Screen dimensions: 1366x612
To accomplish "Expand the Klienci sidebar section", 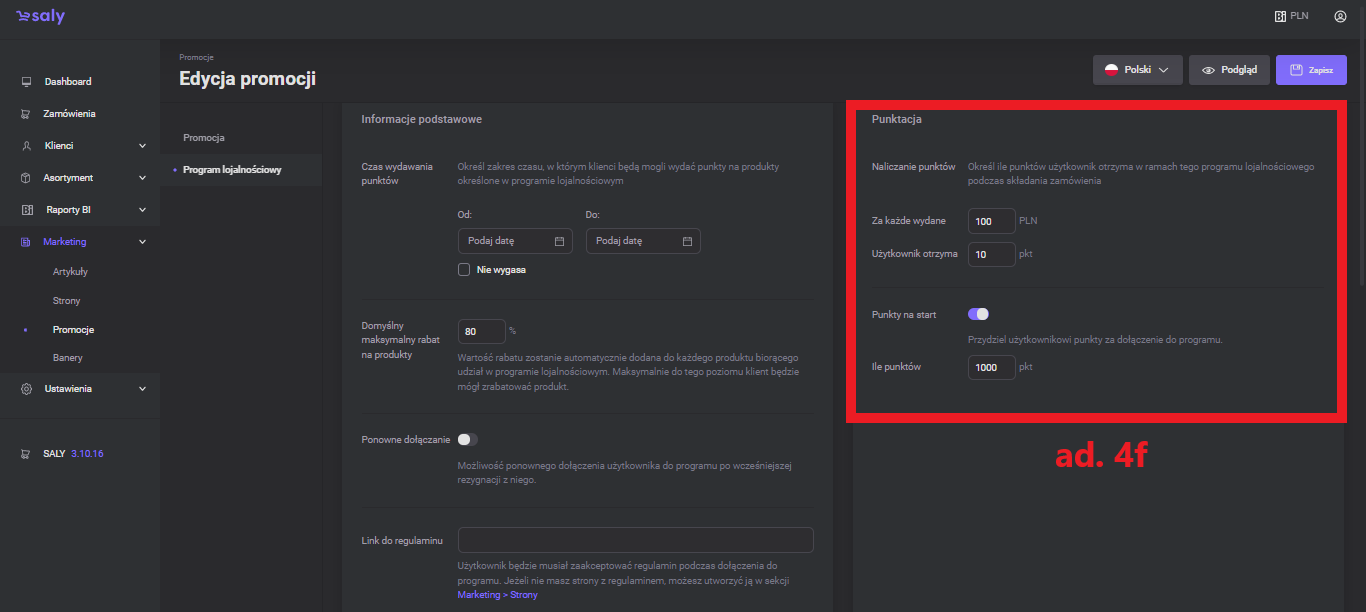I will coord(142,146).
